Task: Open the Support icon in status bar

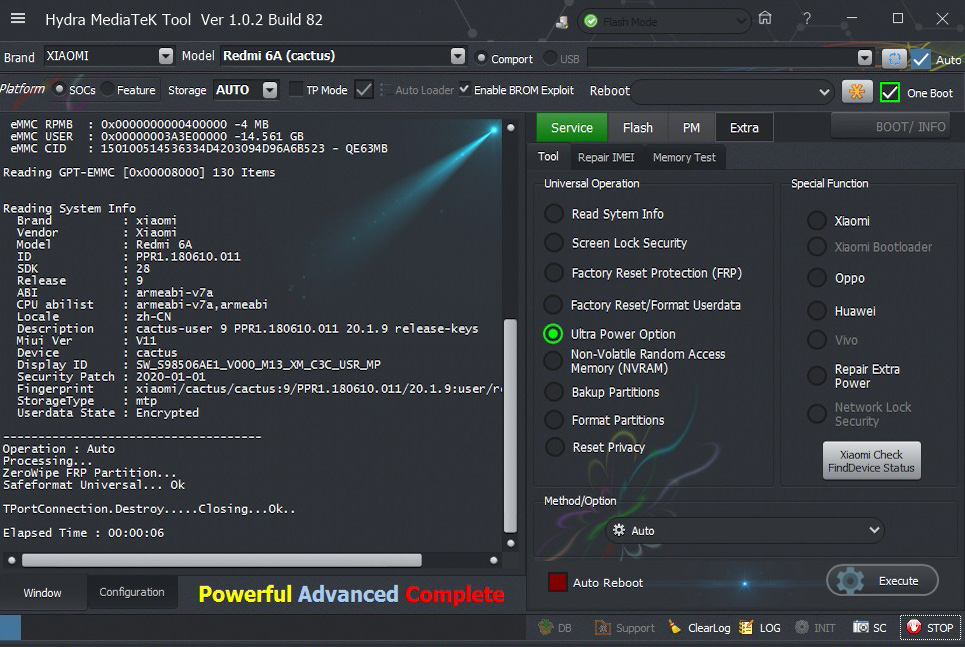Action: coord(603,627)
